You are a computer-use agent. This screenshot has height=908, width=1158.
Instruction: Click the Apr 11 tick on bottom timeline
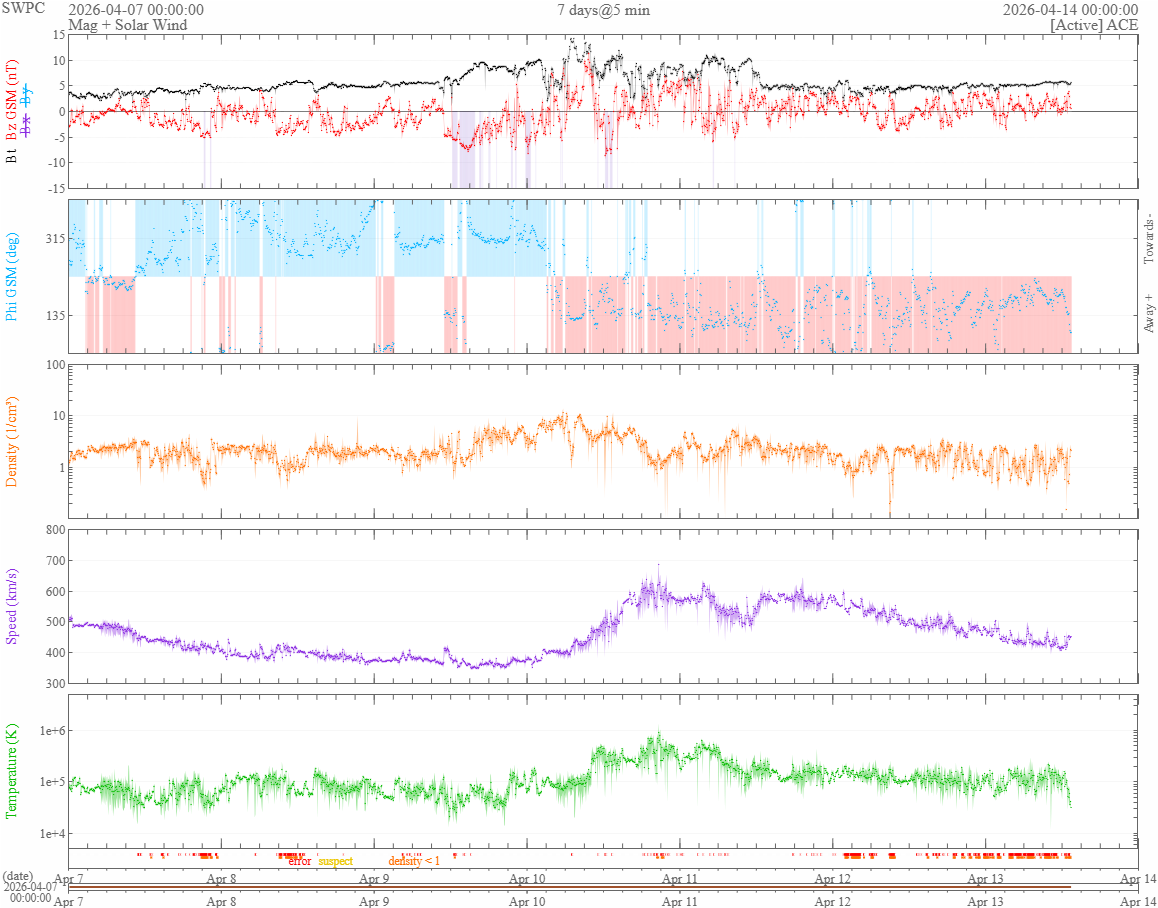(680, 901)
